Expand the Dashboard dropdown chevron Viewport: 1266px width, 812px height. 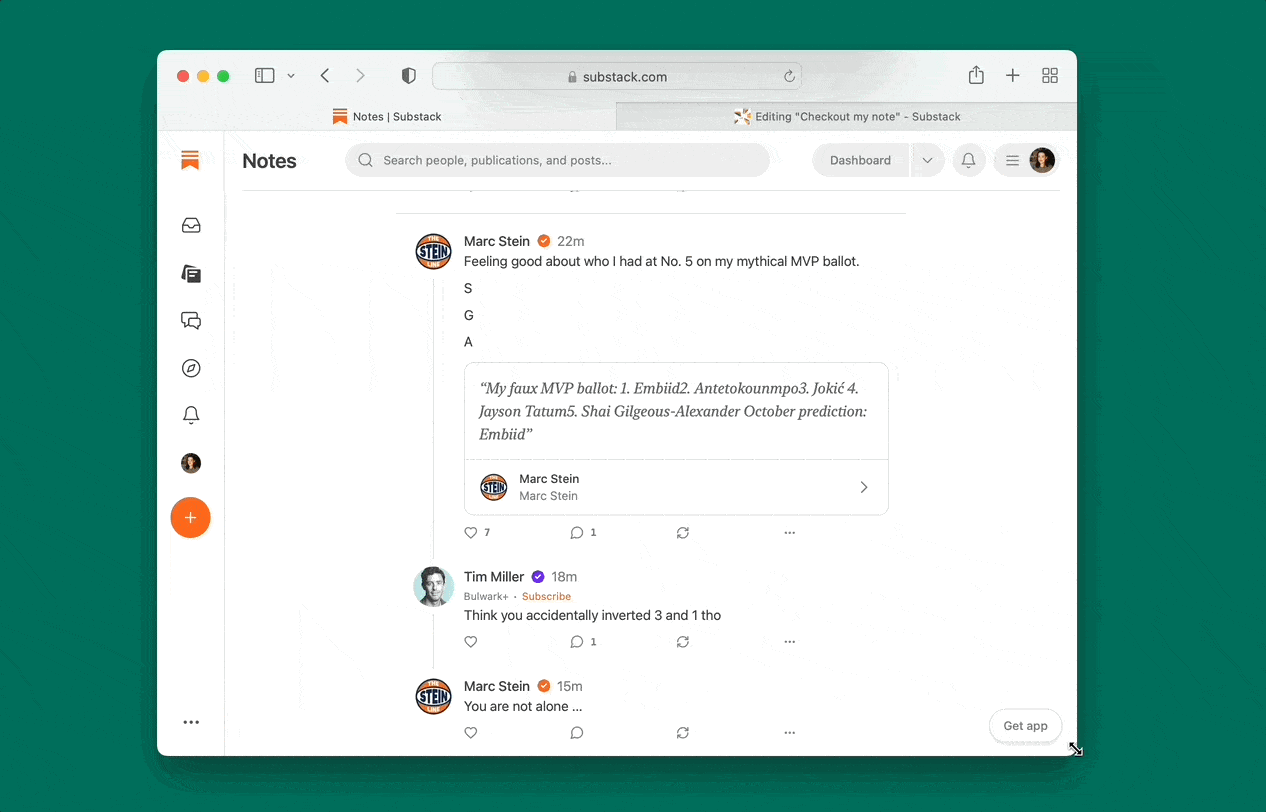927,160
